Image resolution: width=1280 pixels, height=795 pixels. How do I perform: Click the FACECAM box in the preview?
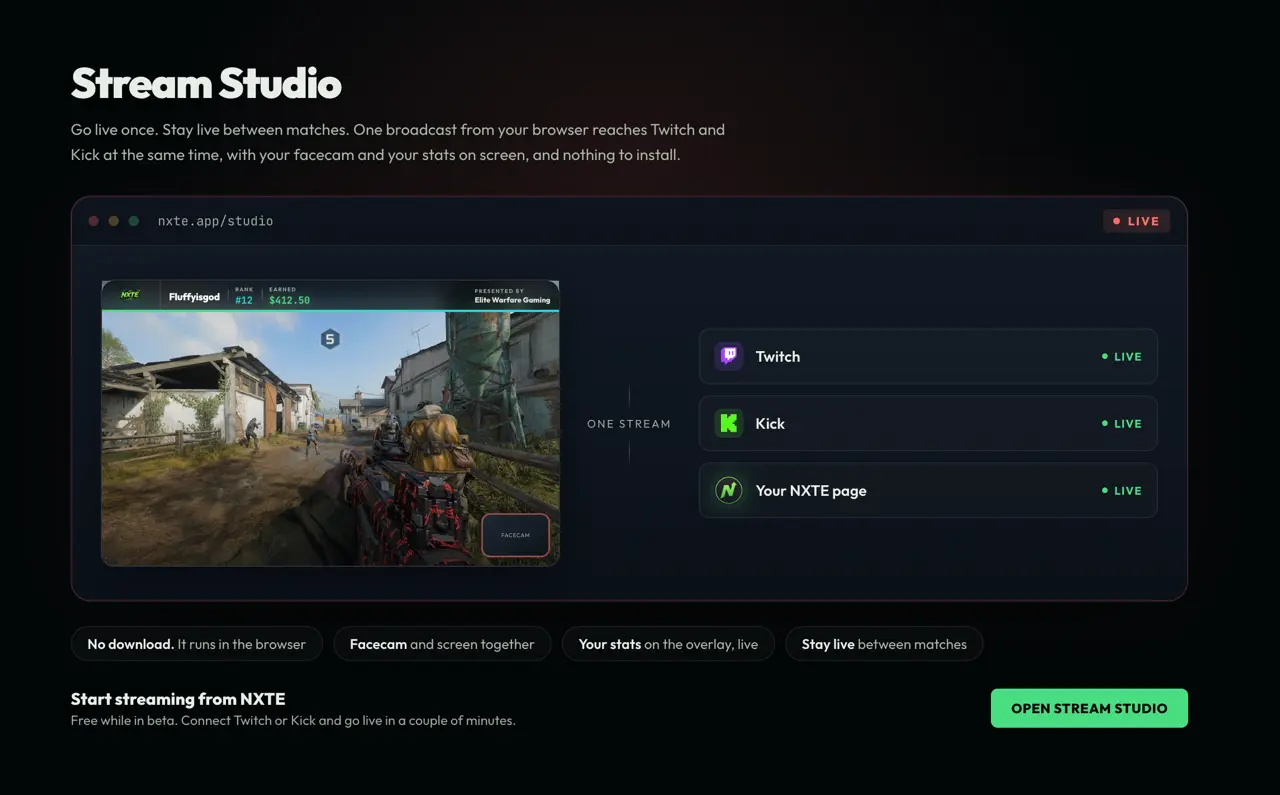[x=515, y=535]
